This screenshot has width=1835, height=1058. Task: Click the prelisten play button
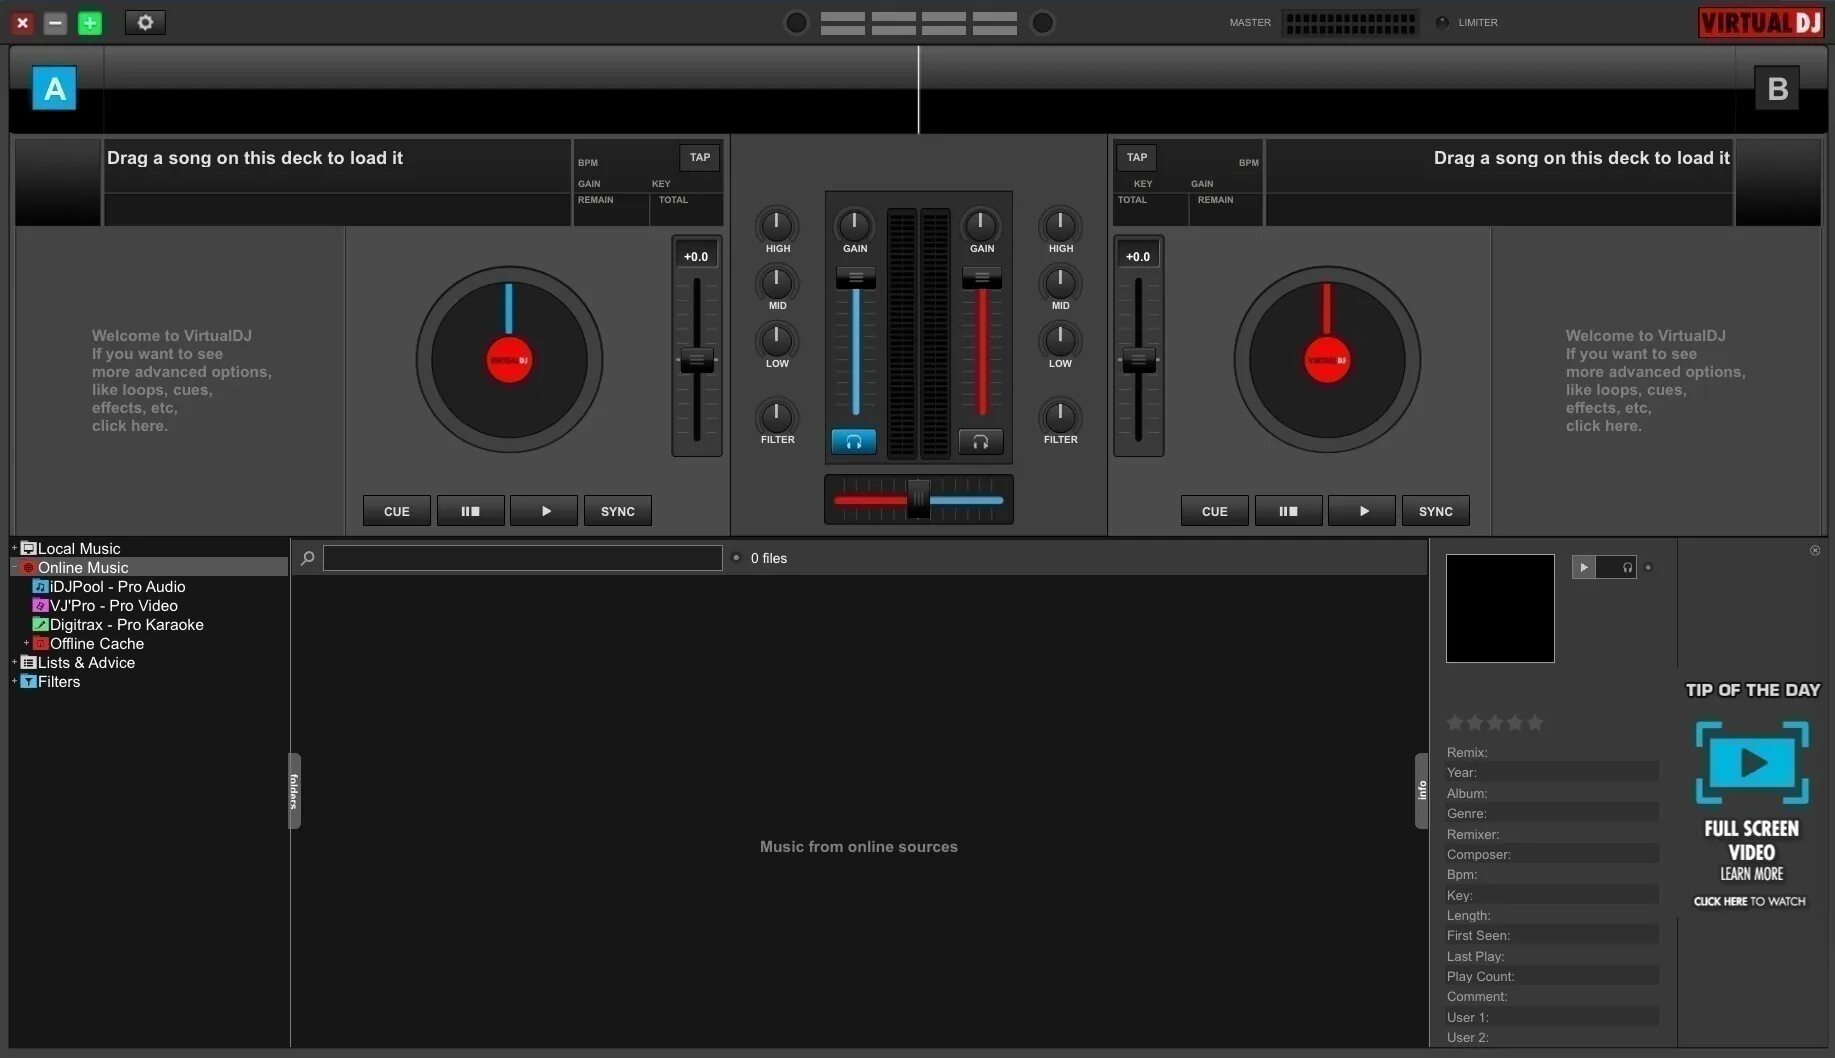(x=1583, y=567)
